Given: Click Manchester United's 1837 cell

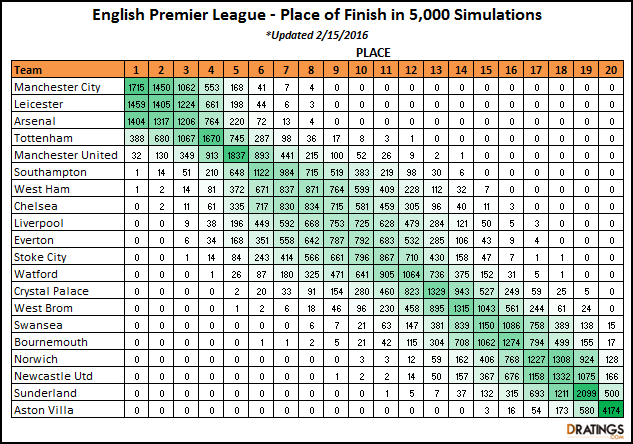Looking at the screenshot, I should click(236, 155).
